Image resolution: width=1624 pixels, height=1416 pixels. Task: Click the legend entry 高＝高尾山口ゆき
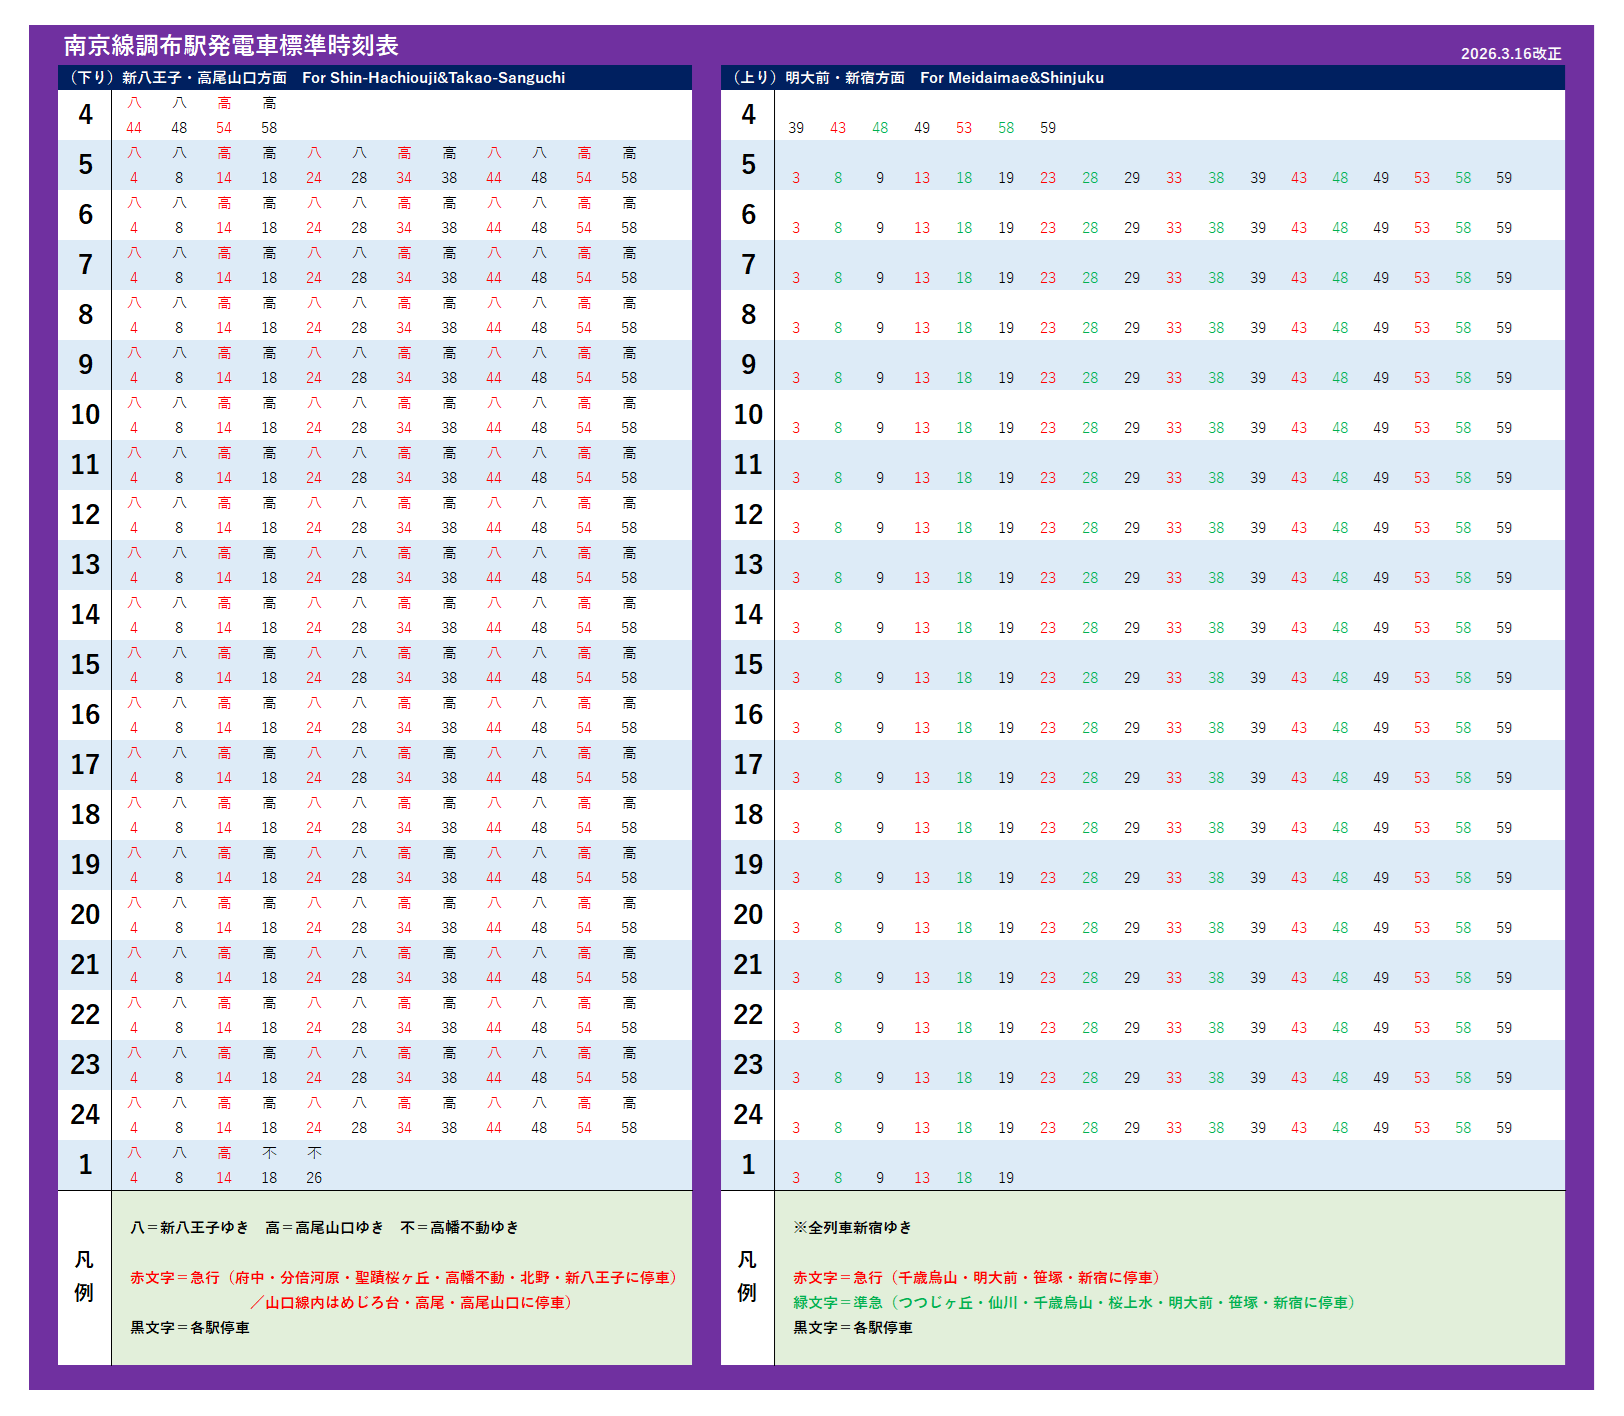tap(324, 1228)
